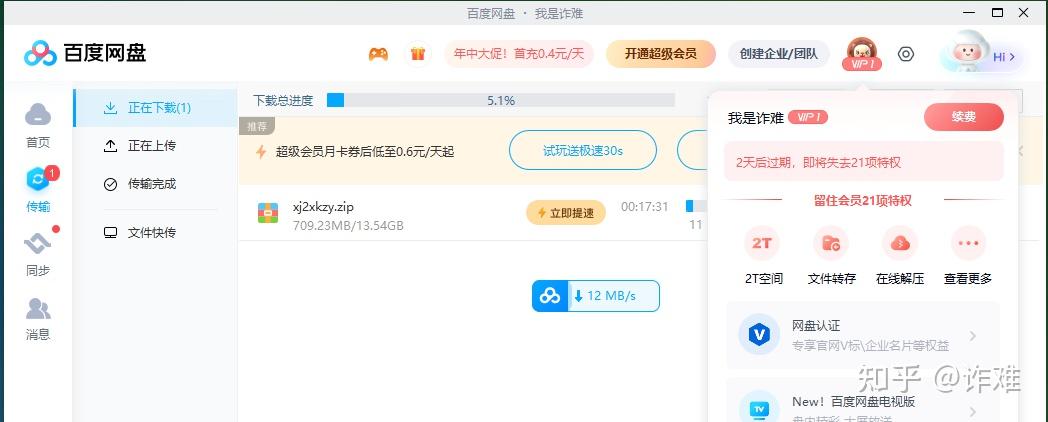Go to 首页 in sidebar
Screen dimensions: 1048x422
point(38,125)
